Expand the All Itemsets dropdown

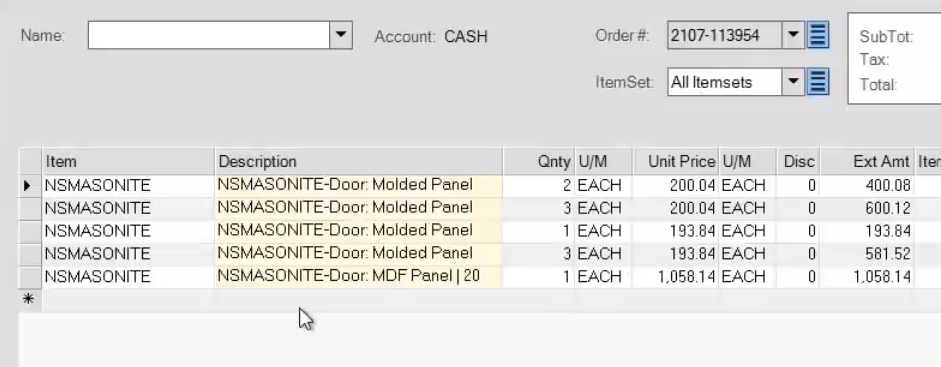[793, 82]
